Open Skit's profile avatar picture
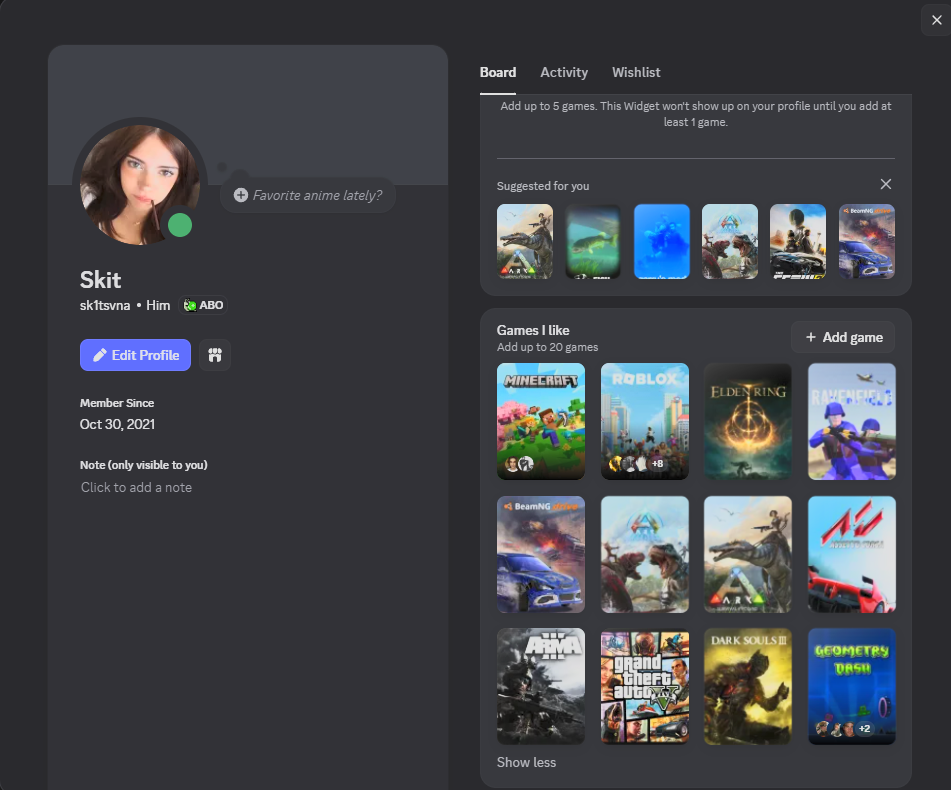The height and width of the screenshot is (790, 951). pyautogui.click(x=139, y=184)
